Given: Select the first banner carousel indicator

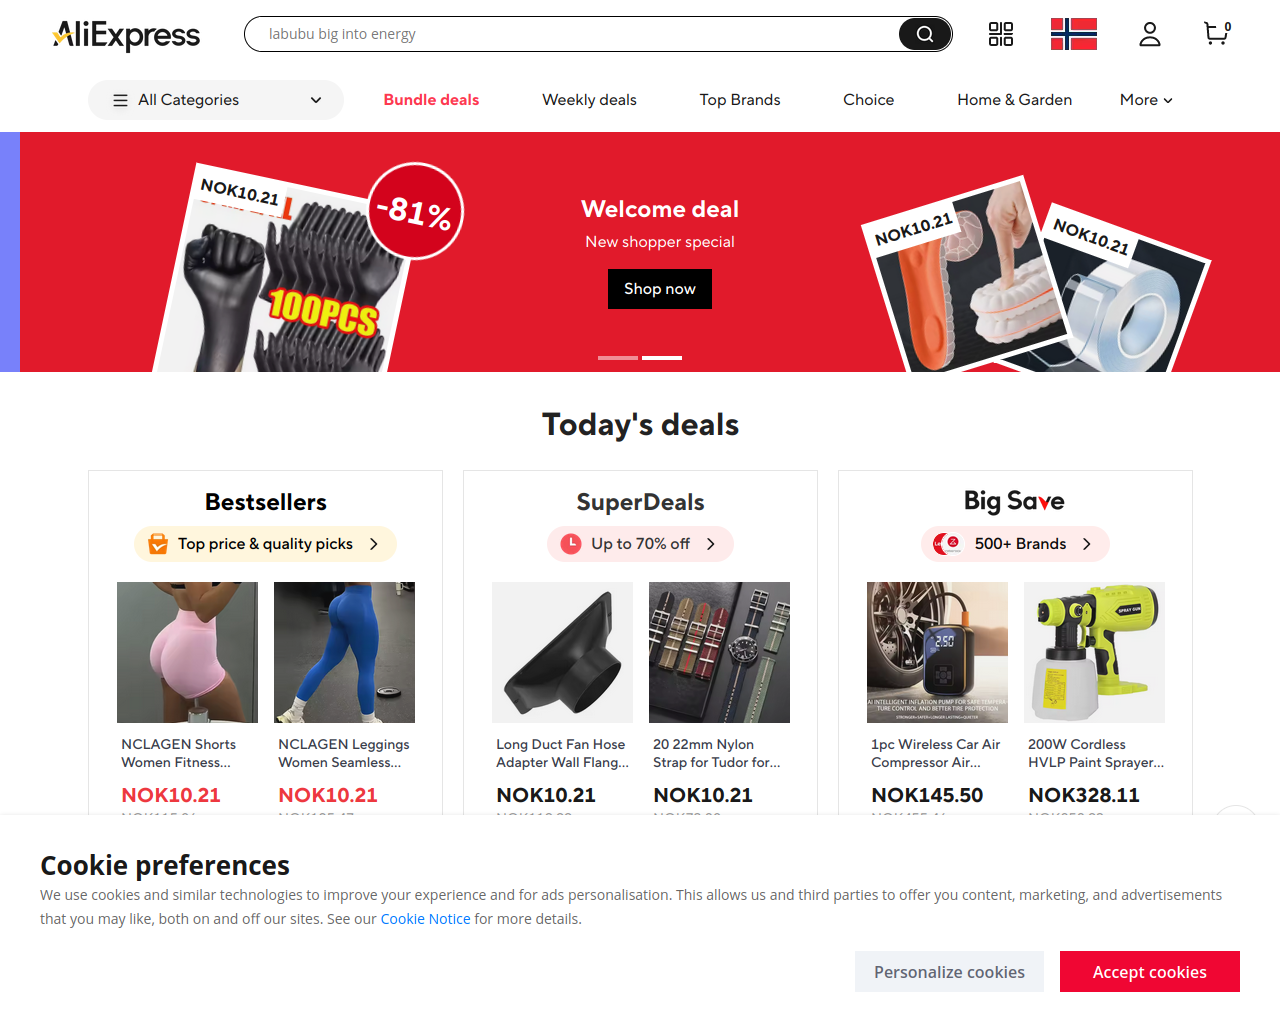Looking at the screenshot, I should click(x=618, y=357).
